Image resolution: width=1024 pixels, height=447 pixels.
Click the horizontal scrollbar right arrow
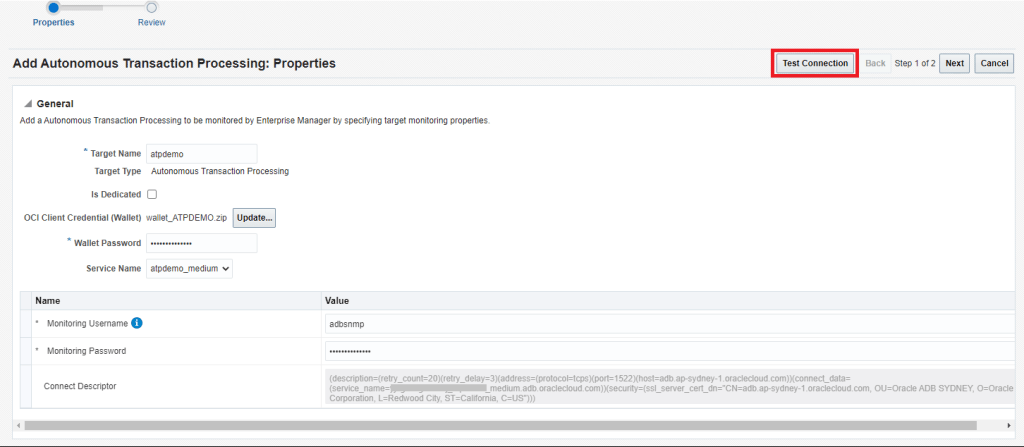1008,425
